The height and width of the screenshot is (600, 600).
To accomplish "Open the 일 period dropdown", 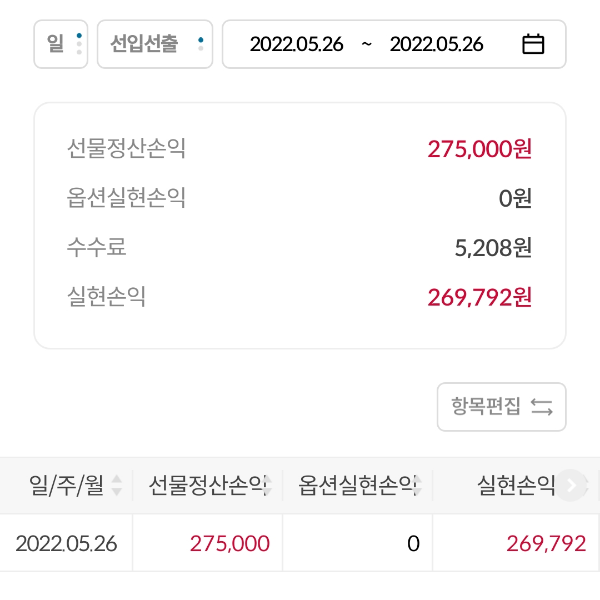I will click(61, 44).
